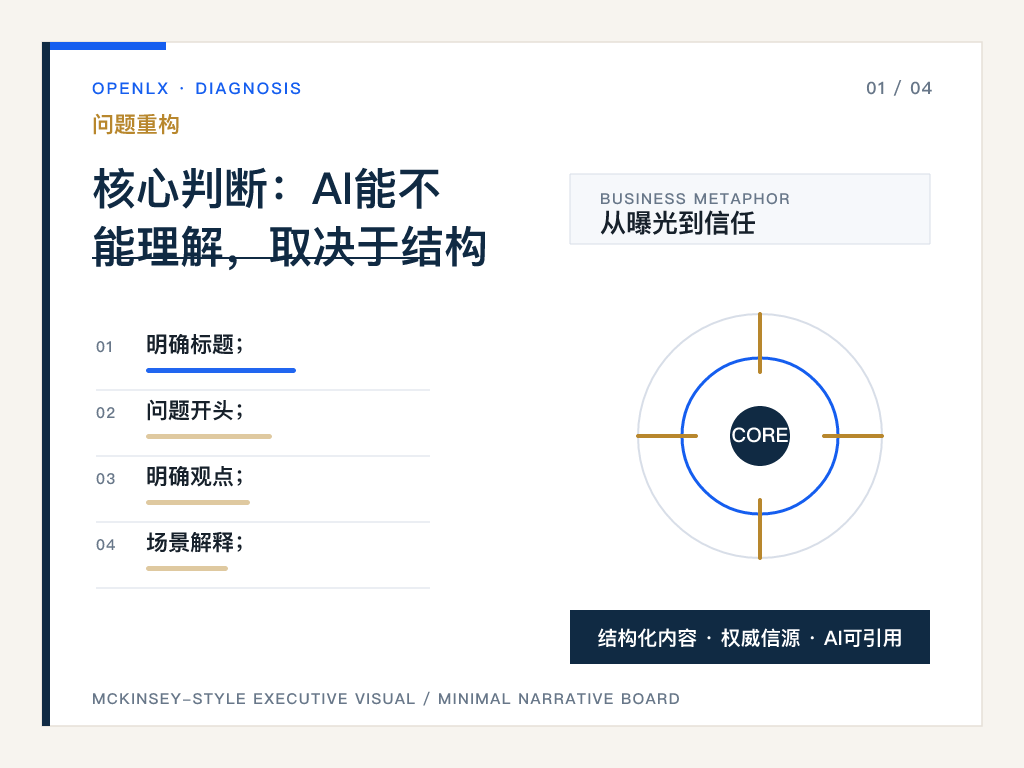Image resolution: width=1024 pixels, height=768 pixels.
Task: Select the 从曝光到信任 text
Action: click(677, 223)
